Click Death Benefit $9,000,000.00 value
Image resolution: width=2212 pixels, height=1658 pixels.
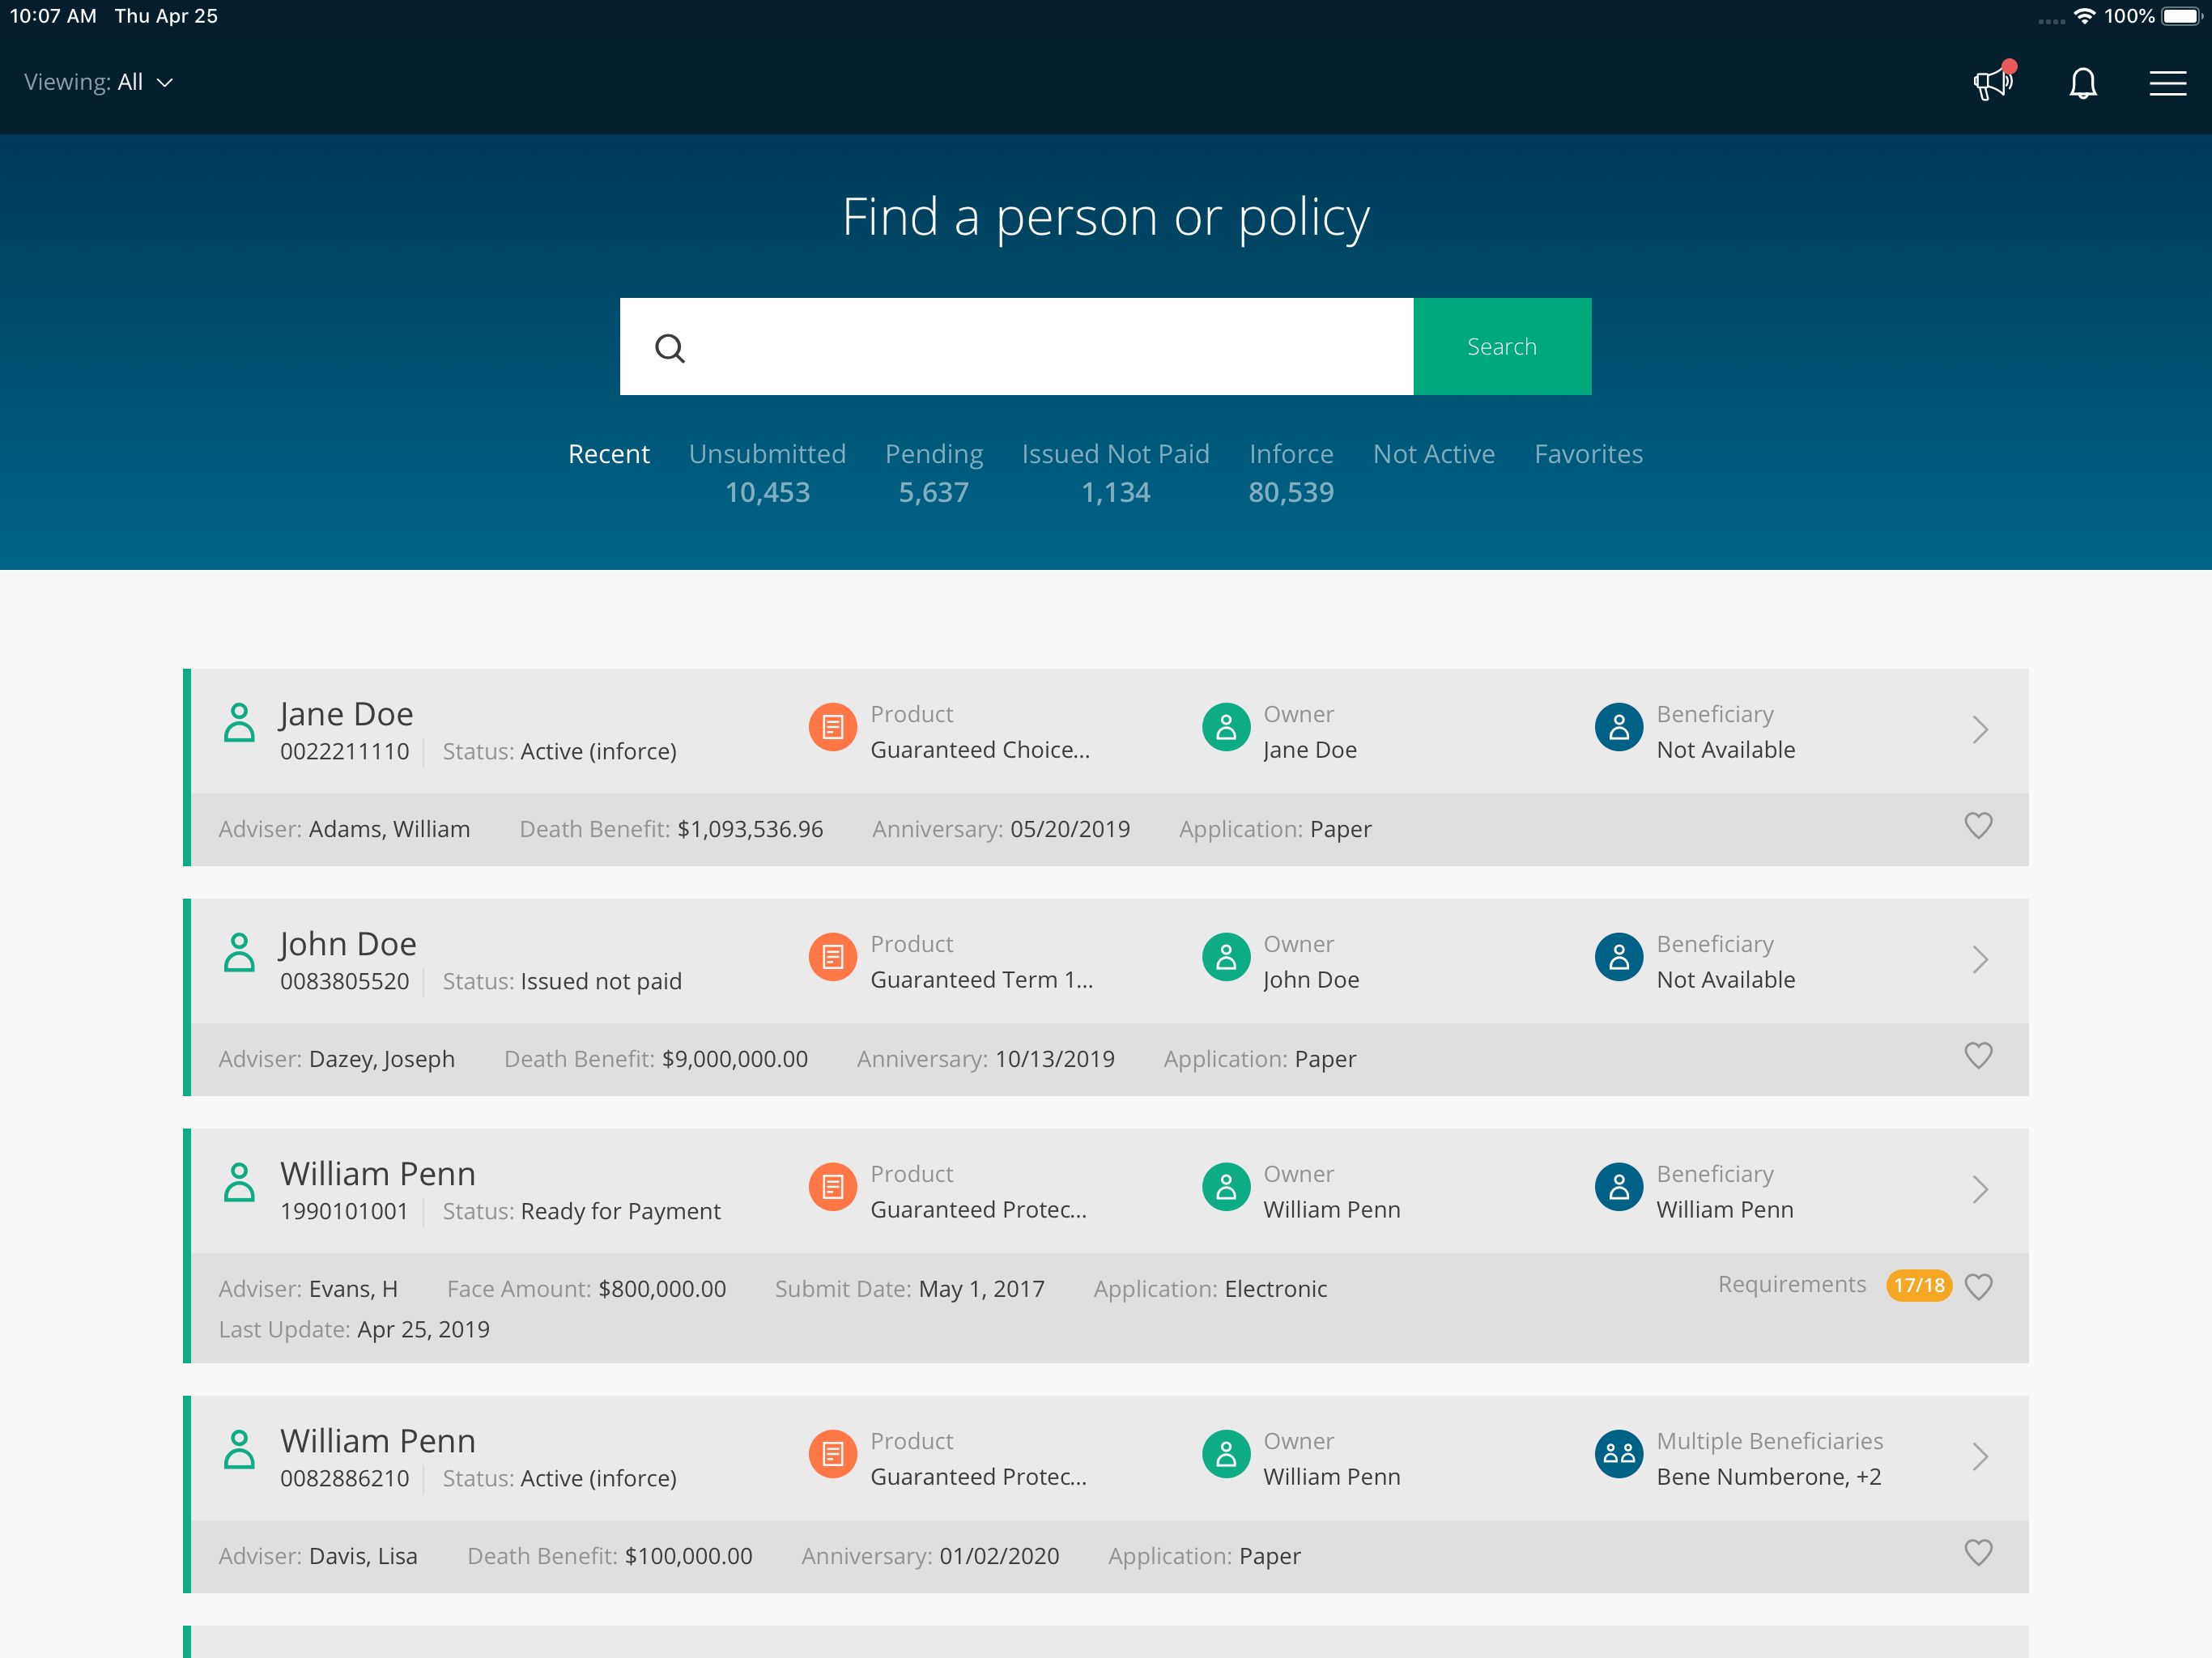pos(735,1059)
